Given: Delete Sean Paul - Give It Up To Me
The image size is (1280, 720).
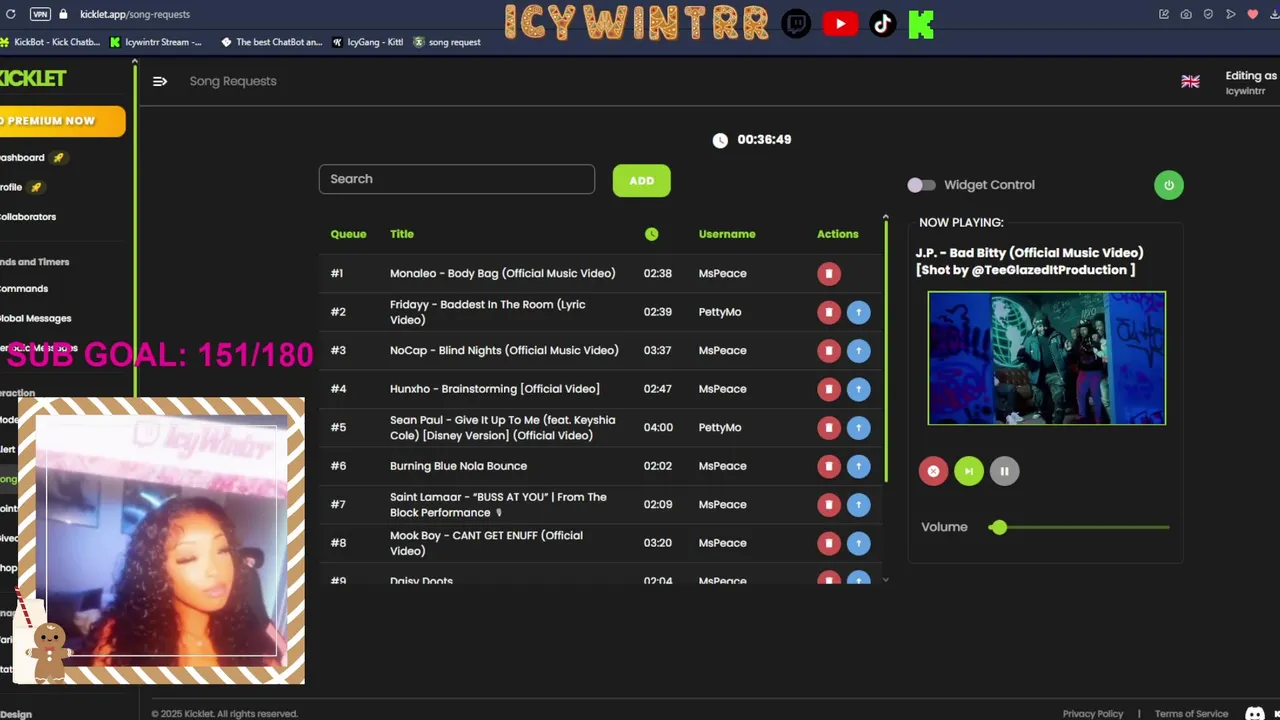Looking at the screenshot, I should tap(829, 427).
